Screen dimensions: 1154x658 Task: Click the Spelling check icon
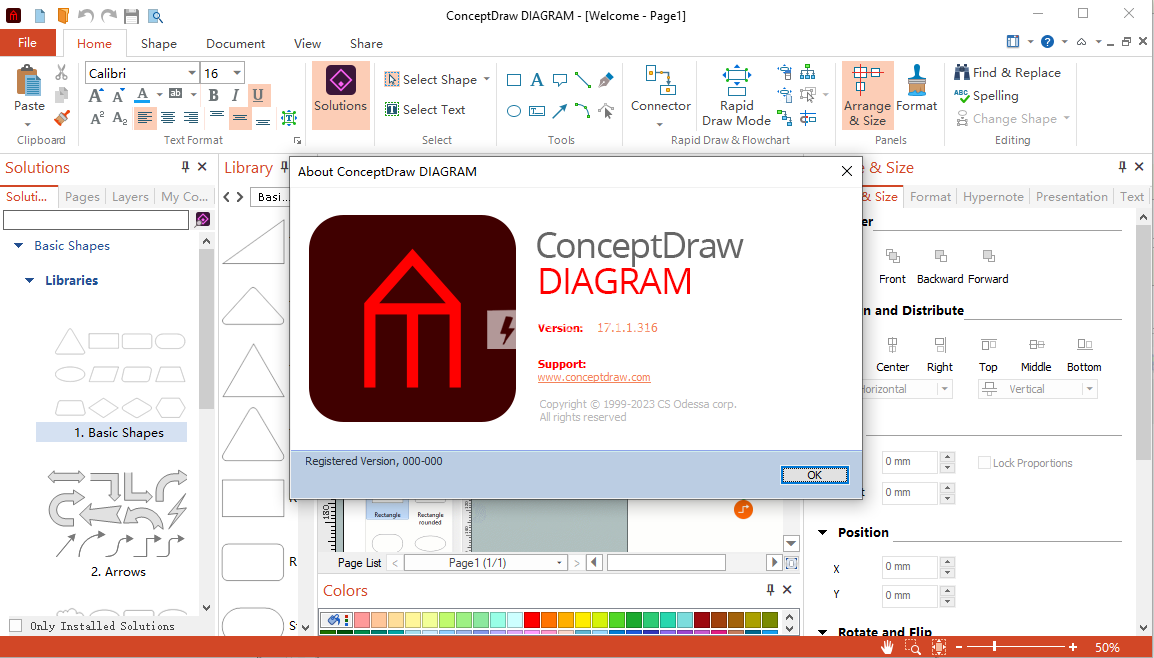click(x=962, y=96)
